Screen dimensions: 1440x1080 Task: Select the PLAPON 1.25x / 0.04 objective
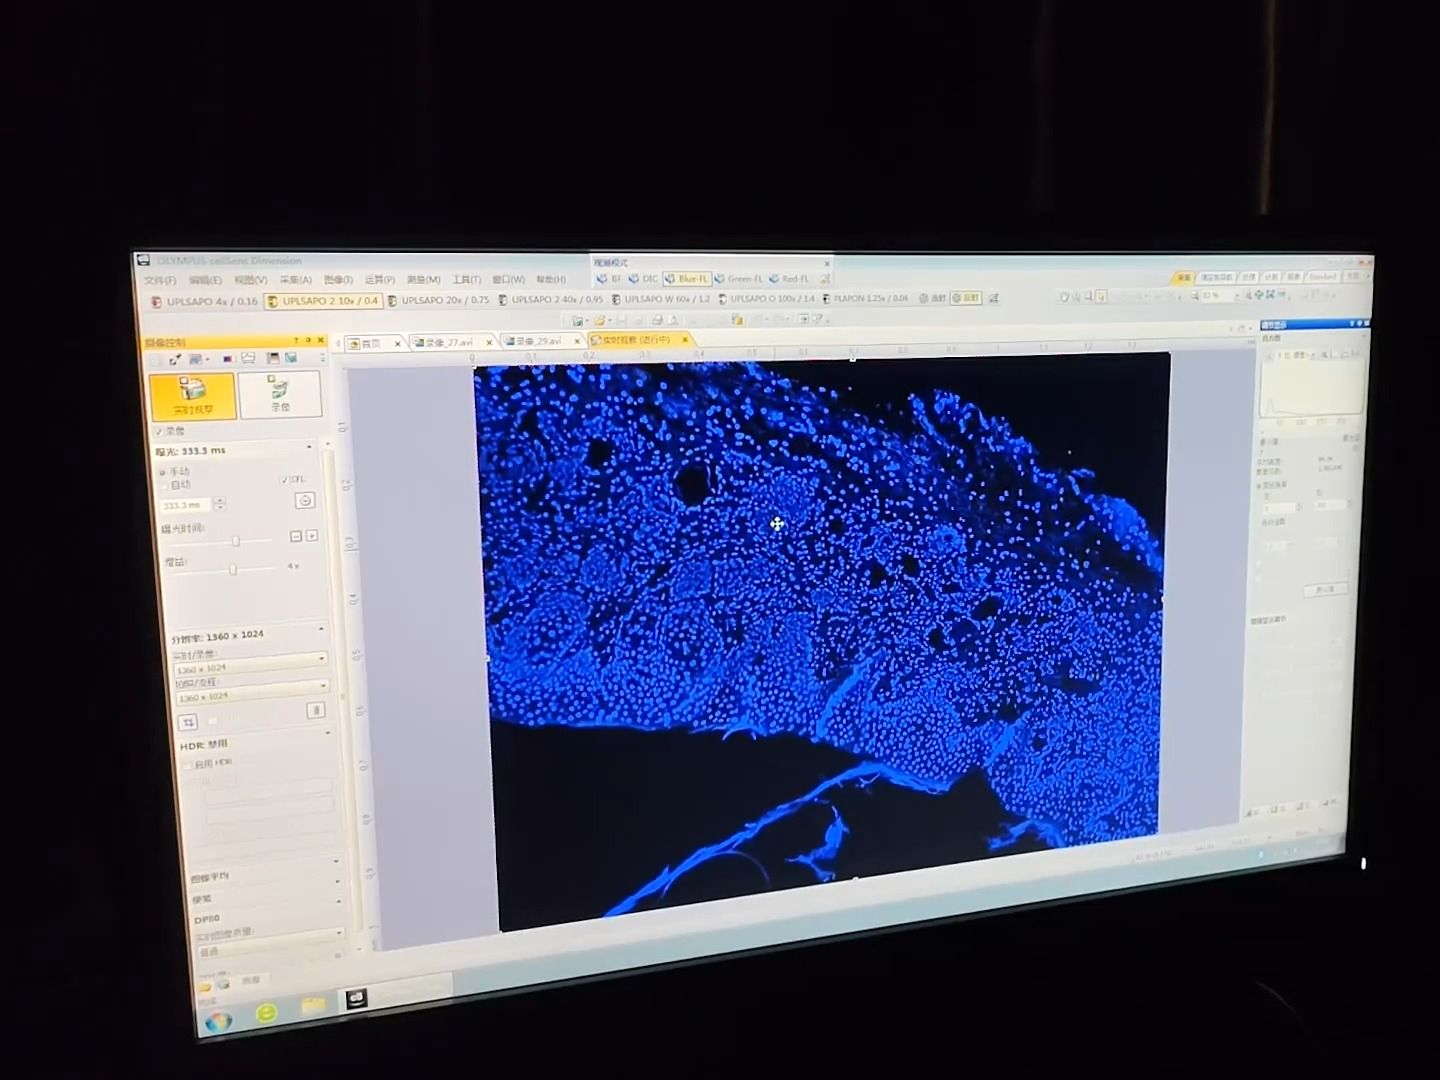coord(865,298)
